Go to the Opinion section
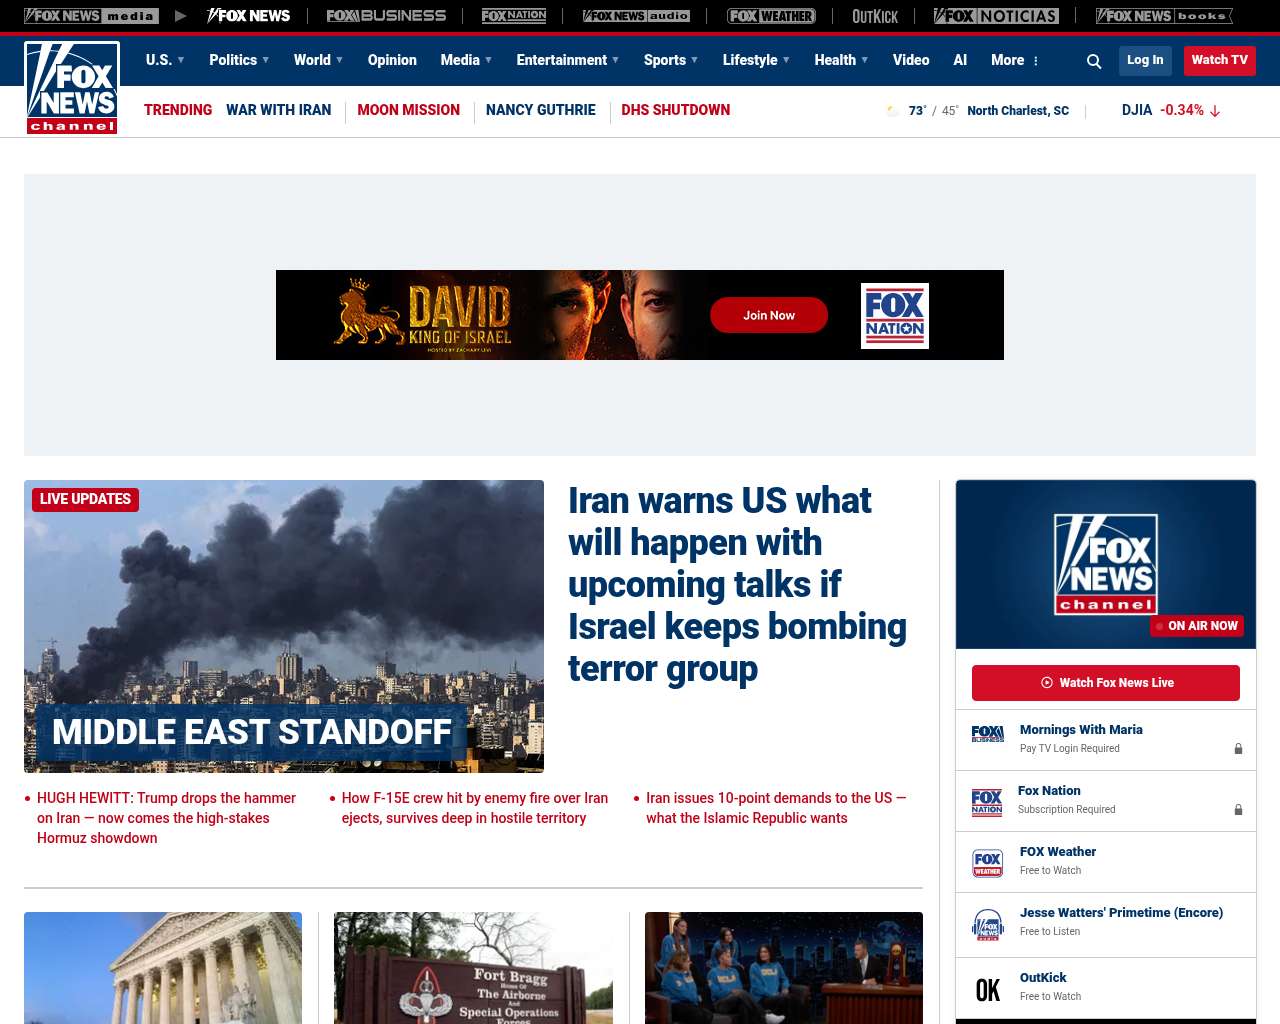The image size is (1280, 1024). tap(392, 60)
